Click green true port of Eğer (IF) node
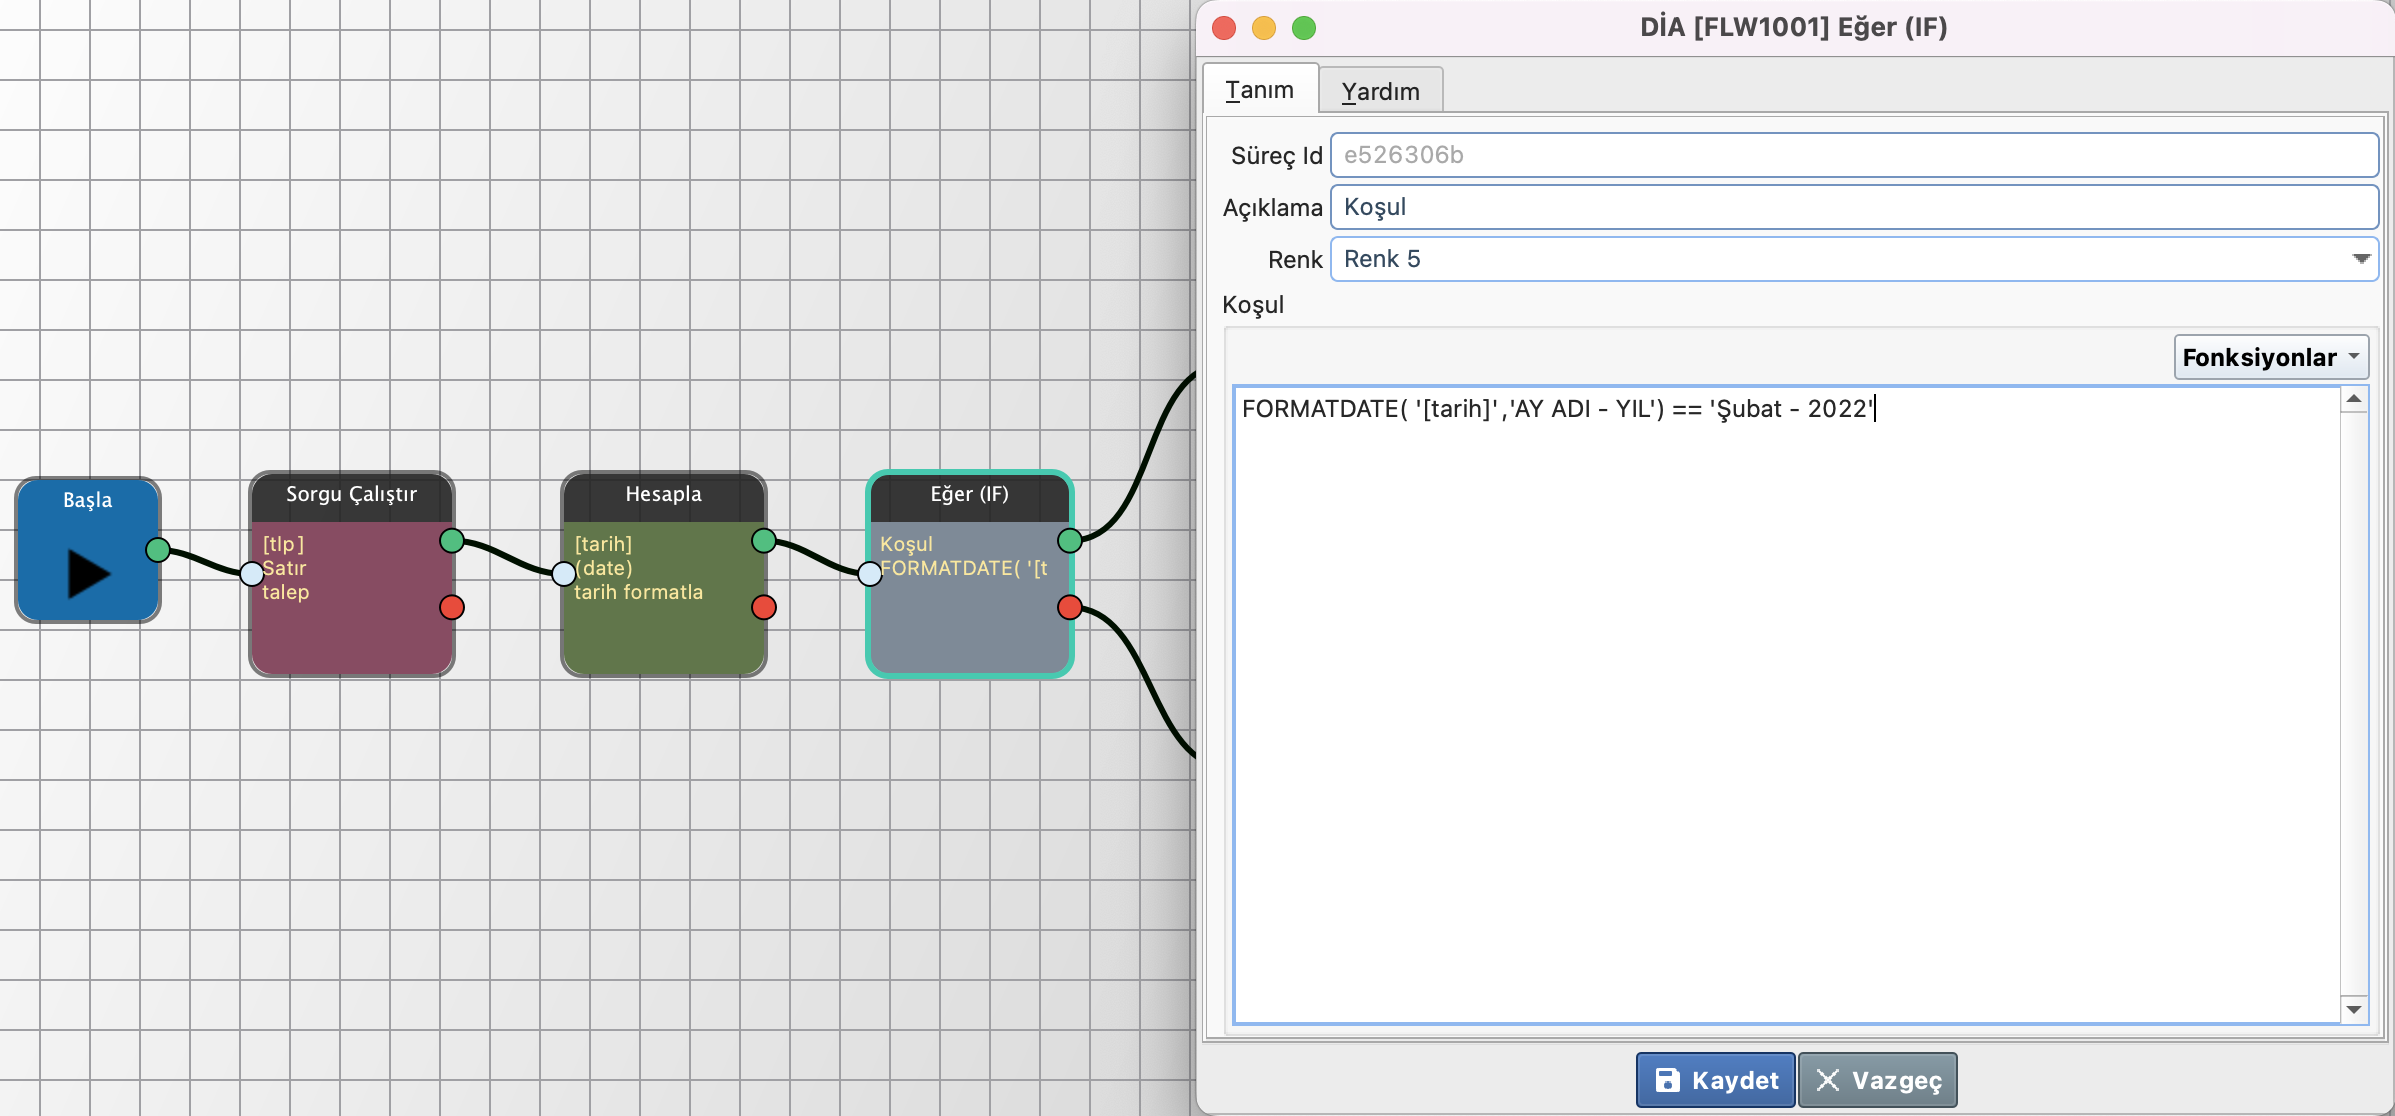The image size is (2395, 1116). tap(1070, 541)
